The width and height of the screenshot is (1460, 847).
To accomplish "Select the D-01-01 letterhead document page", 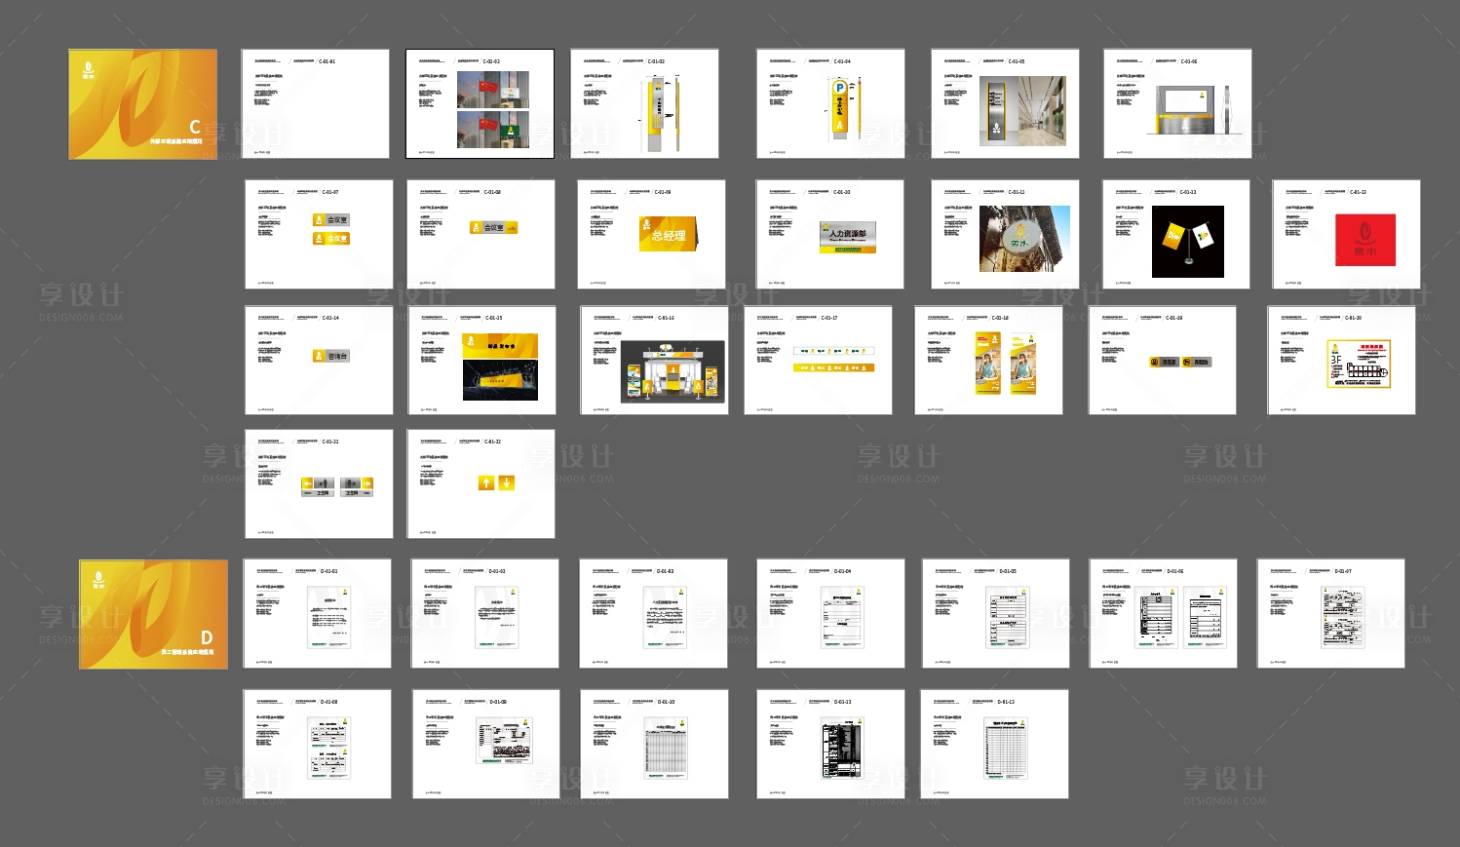I will [317, 613].
